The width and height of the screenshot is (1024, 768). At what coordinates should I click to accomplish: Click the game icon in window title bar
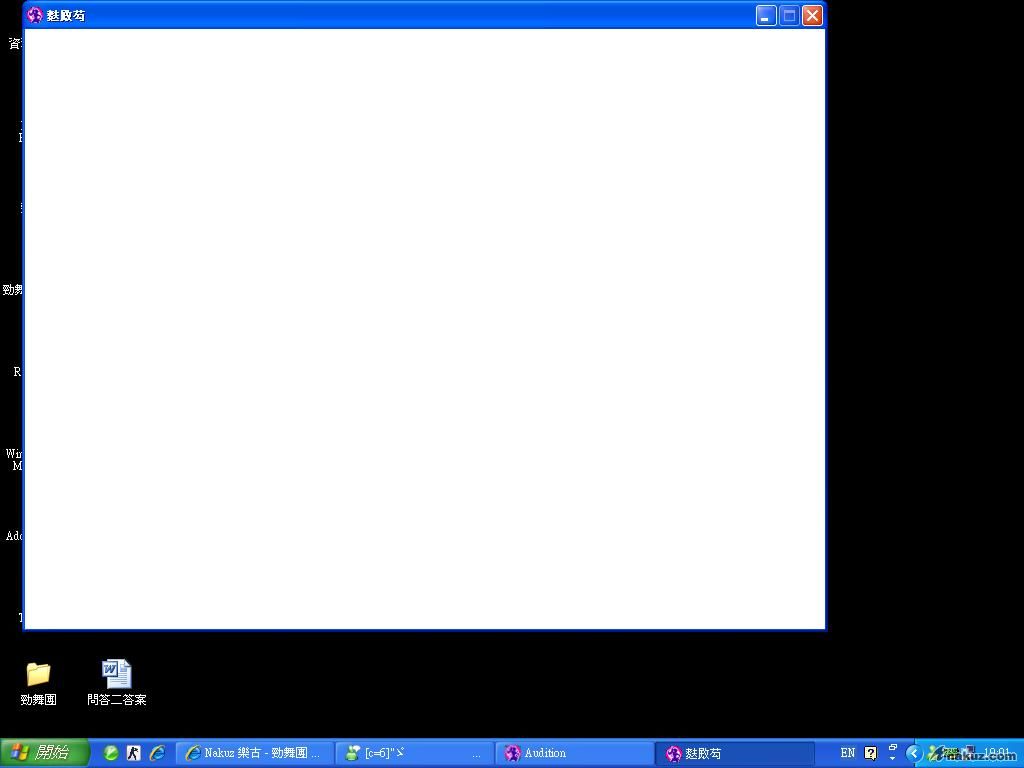[x=35, y=15]
